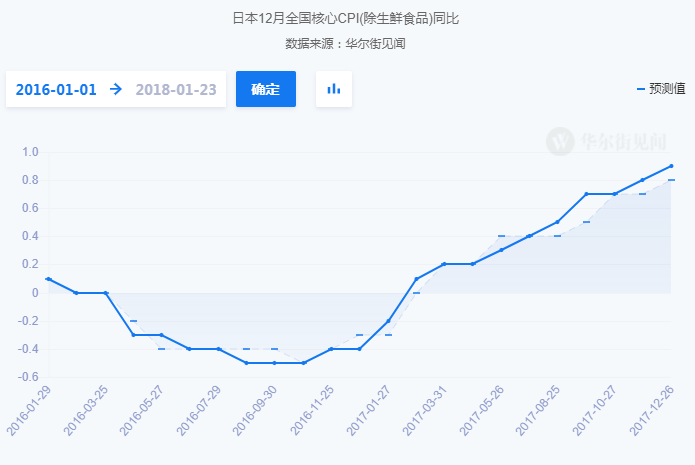Select the last data point at 2017-12-26

pyautogui.click(x=671, y=166)
